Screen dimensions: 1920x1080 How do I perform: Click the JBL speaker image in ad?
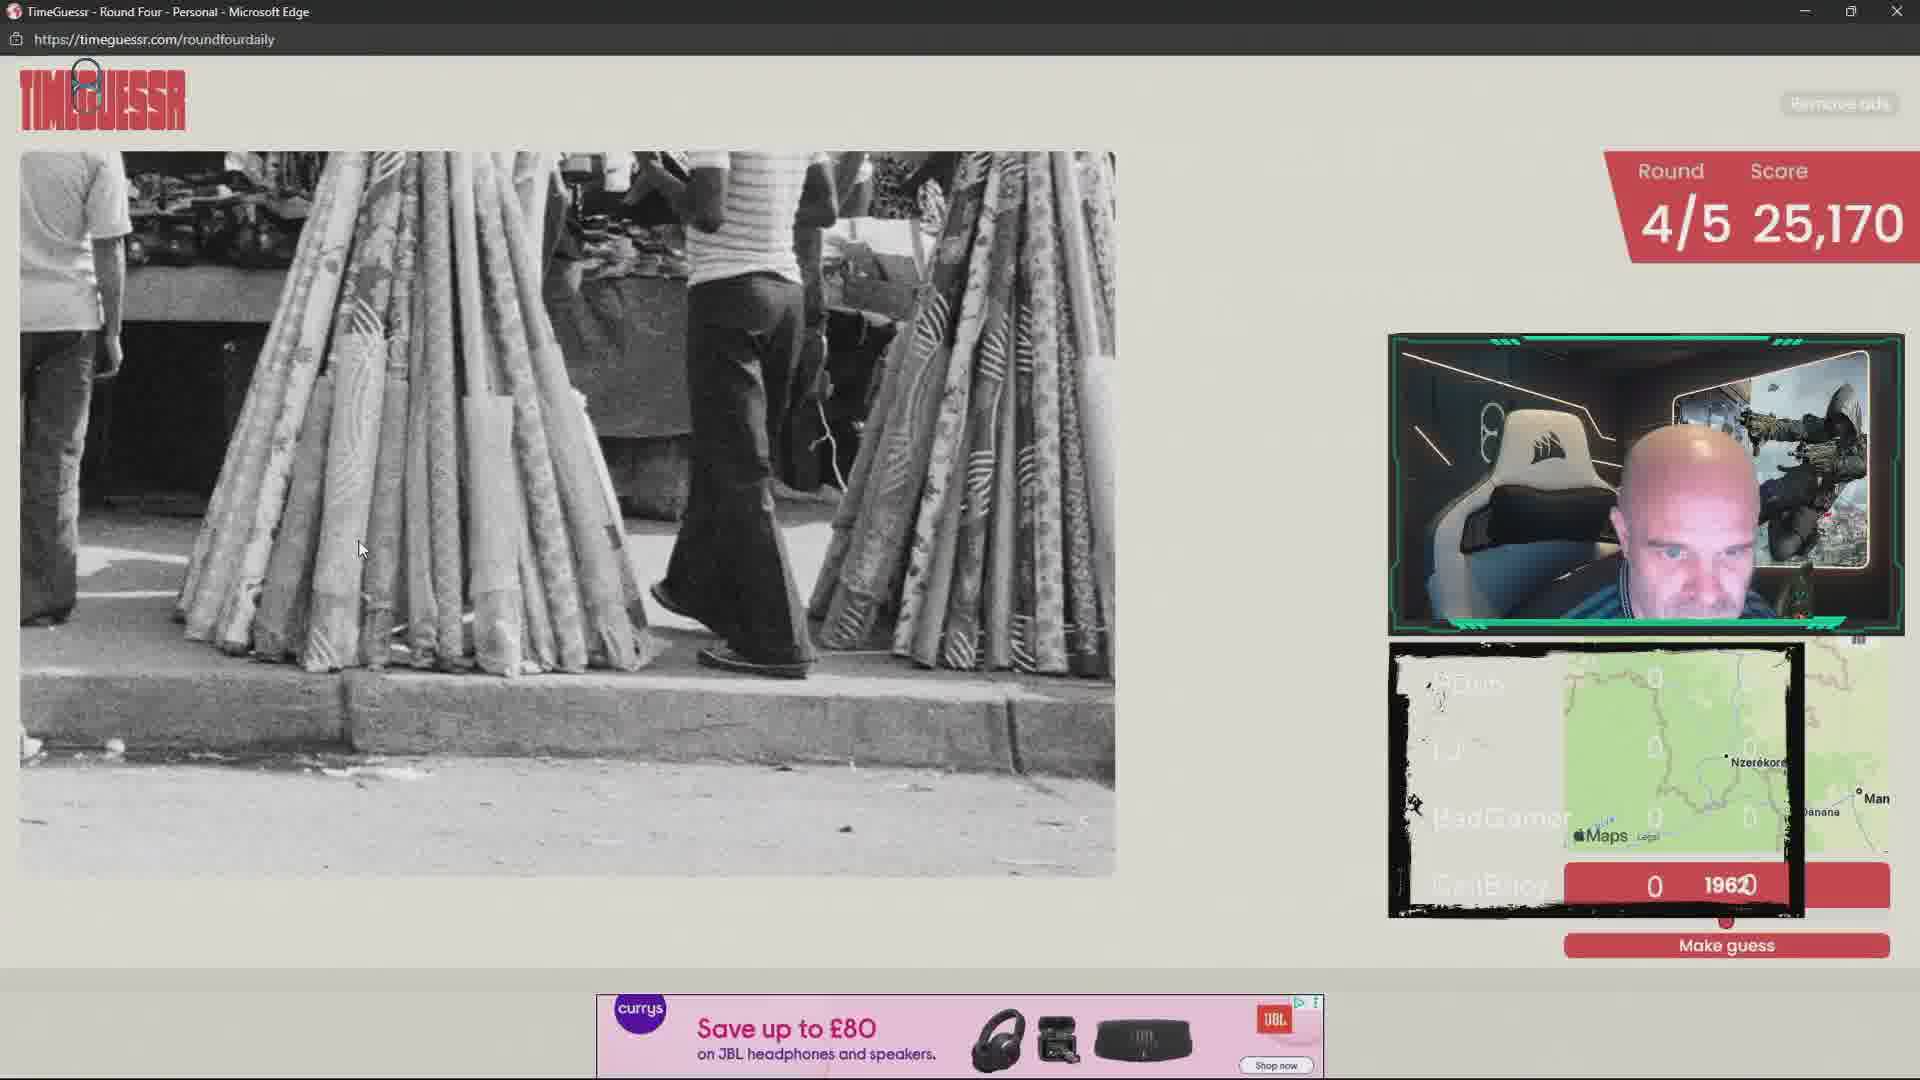tap(1143, 1040)
